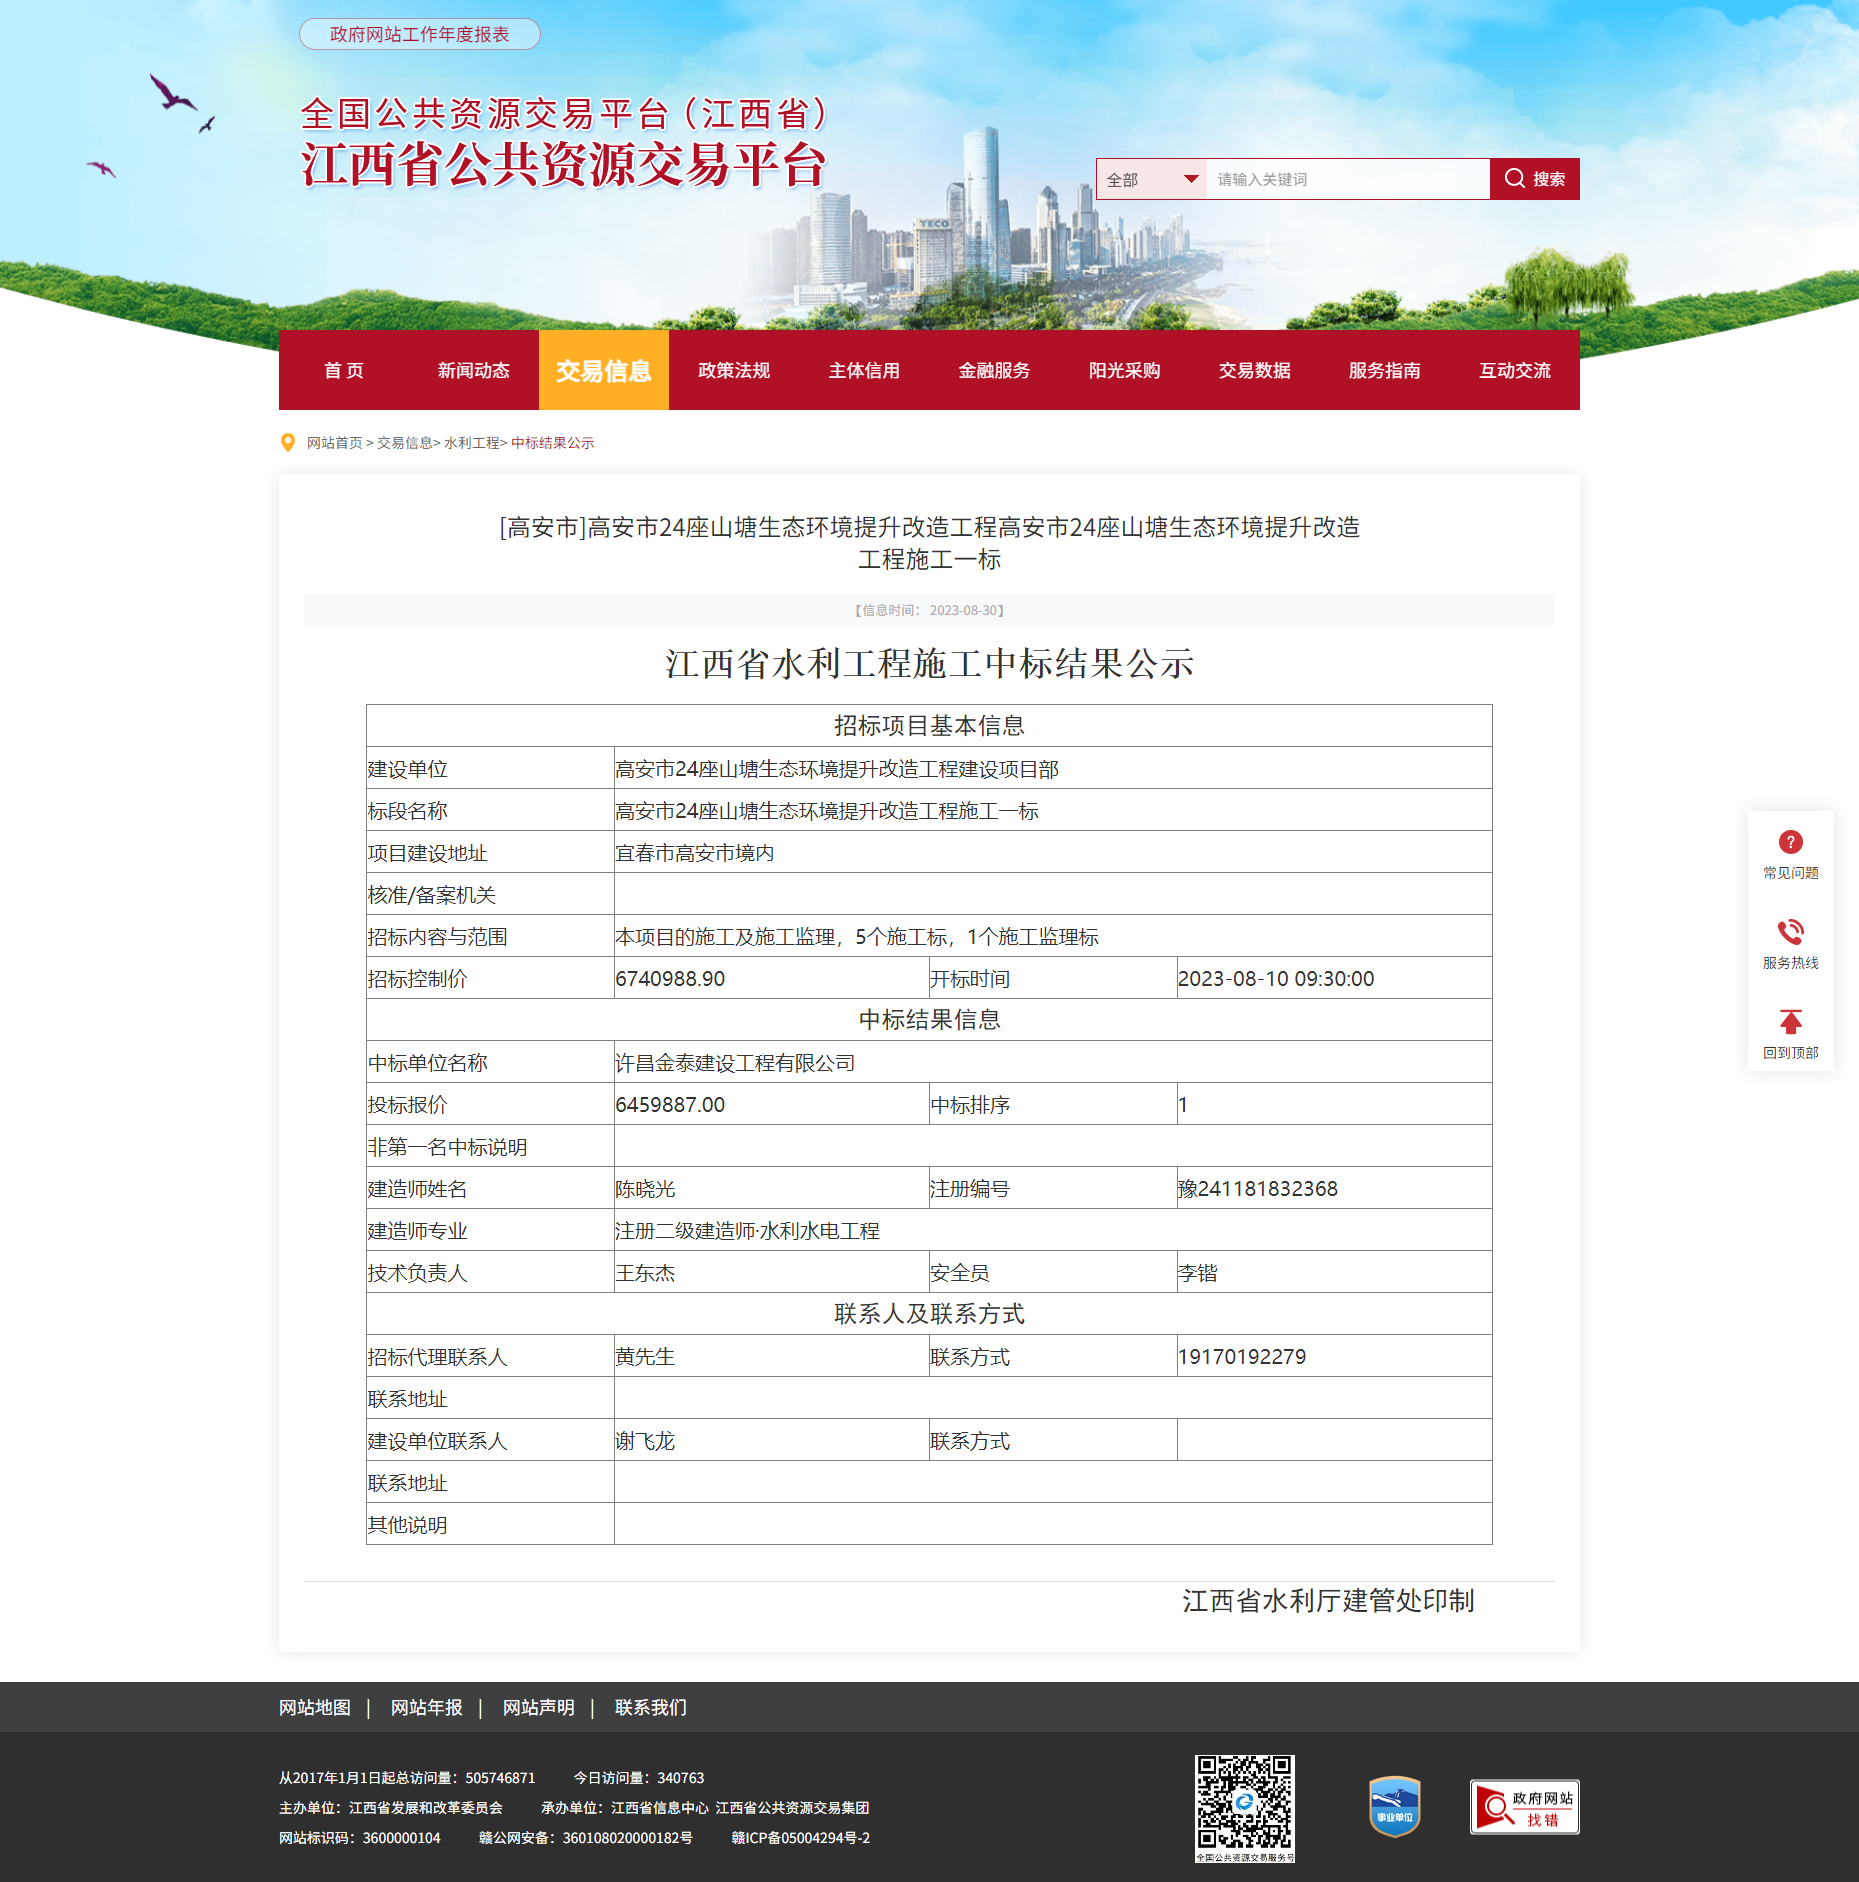The width and height of the screenshot is (1859, 1882).
Task: Click the safety officer 李锴 cell
Action: 1334,1272
